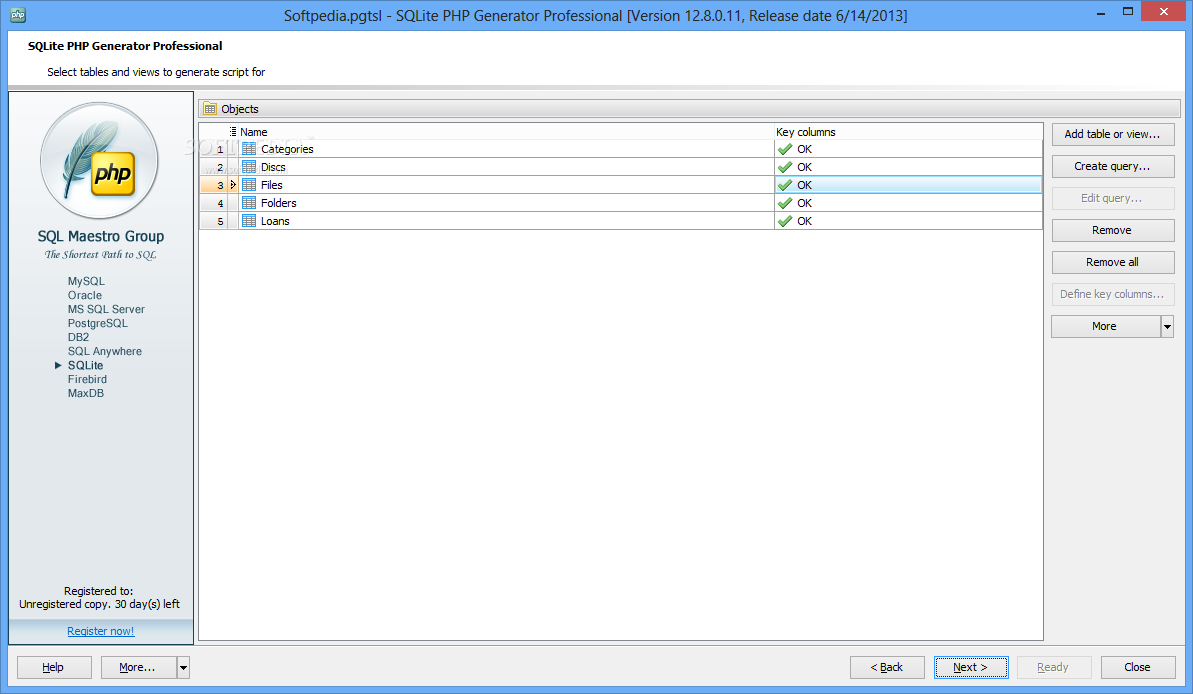The height and width of the screenshot is (694, 1193).
Task: Click the Categories table icon
Action: point(249,149)
